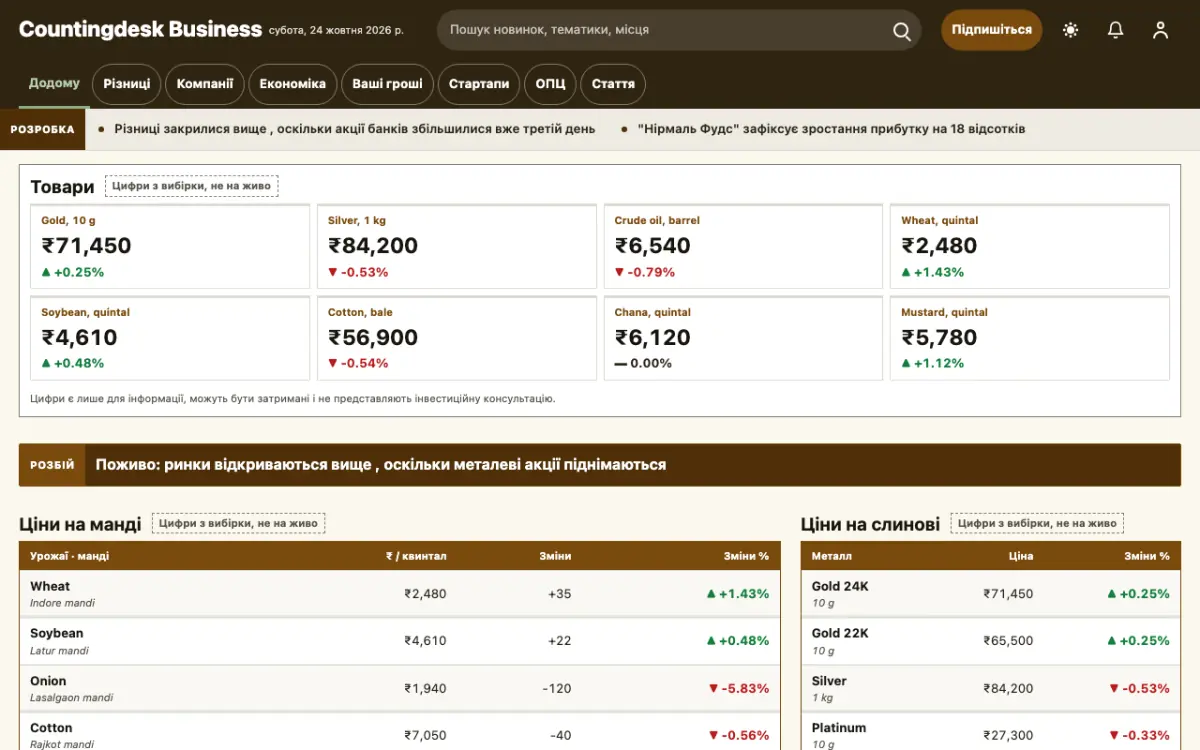Open the live markets Поживо headline
1200x750 pixels.
tap(381, 465)
